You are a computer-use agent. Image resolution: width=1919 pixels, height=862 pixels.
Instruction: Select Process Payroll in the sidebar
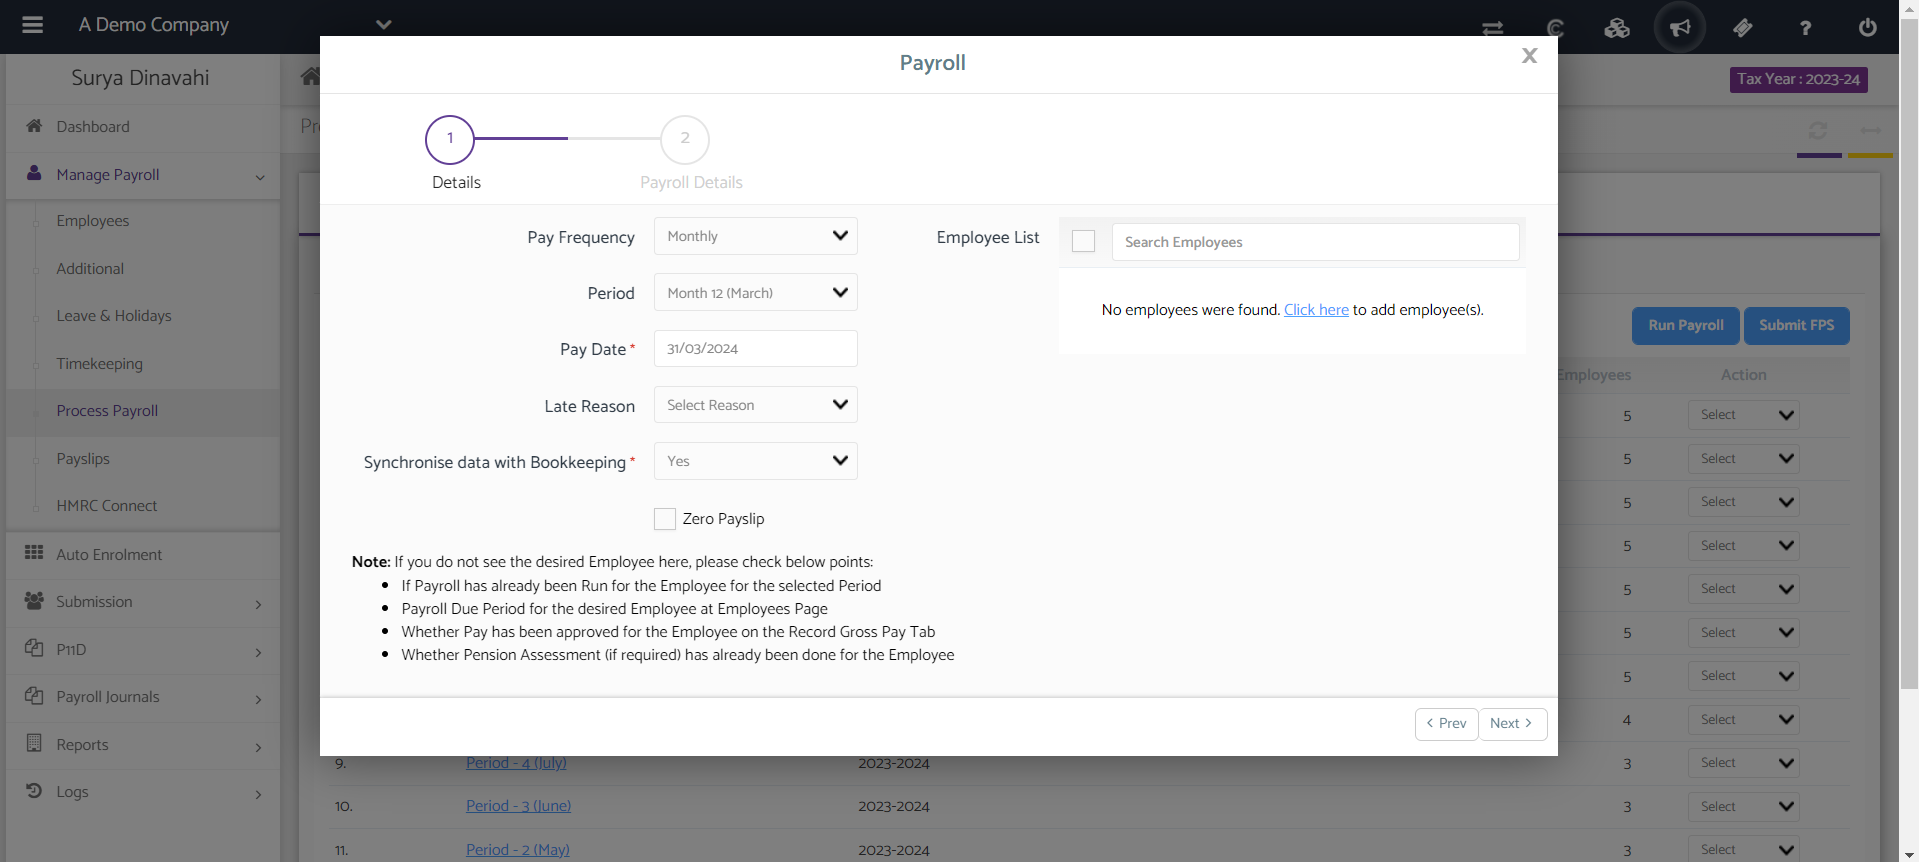107,411
